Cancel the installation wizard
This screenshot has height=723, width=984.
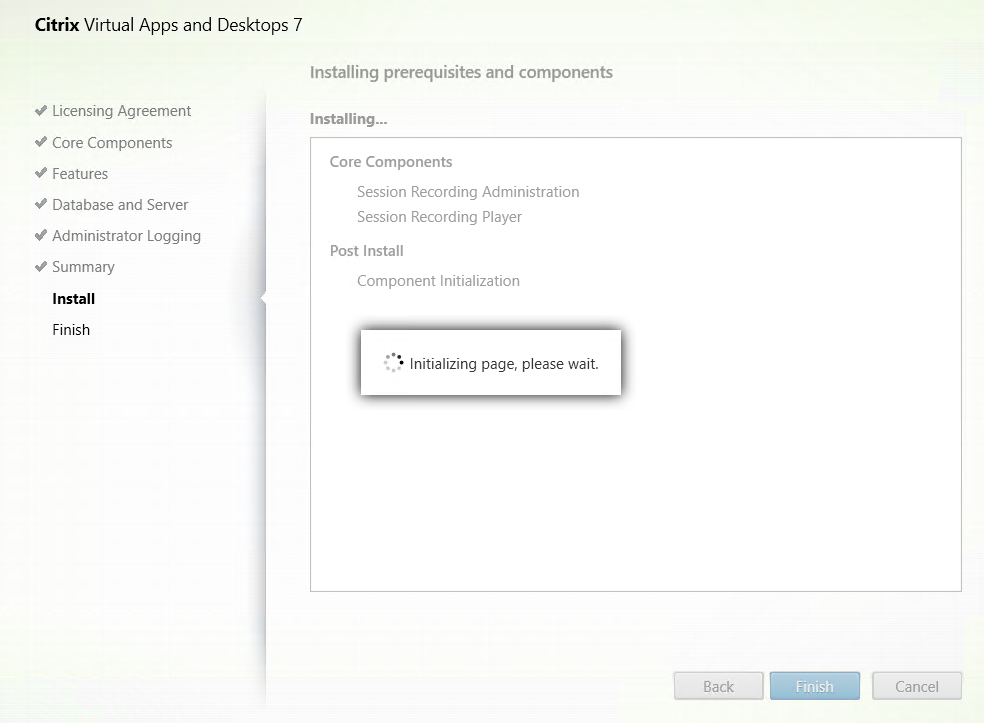[x=916, y=686]
